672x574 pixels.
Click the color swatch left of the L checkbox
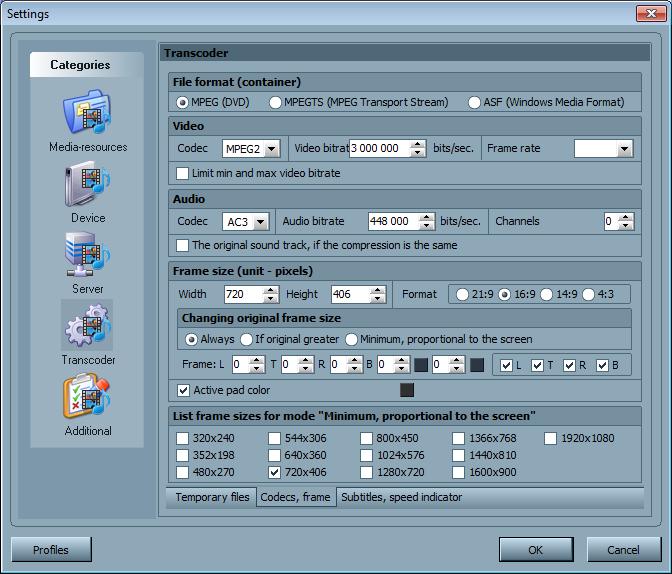coord(477,365)
